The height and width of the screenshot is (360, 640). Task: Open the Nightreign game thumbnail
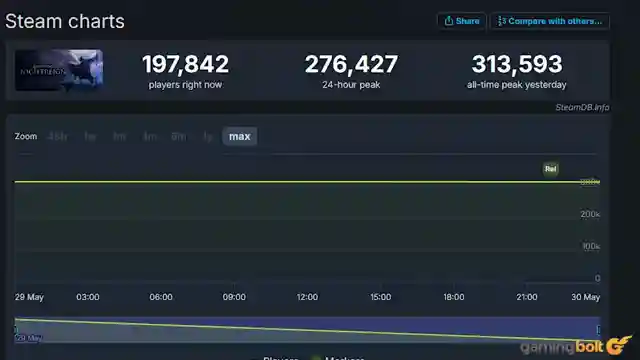click(x=59, y=70)
